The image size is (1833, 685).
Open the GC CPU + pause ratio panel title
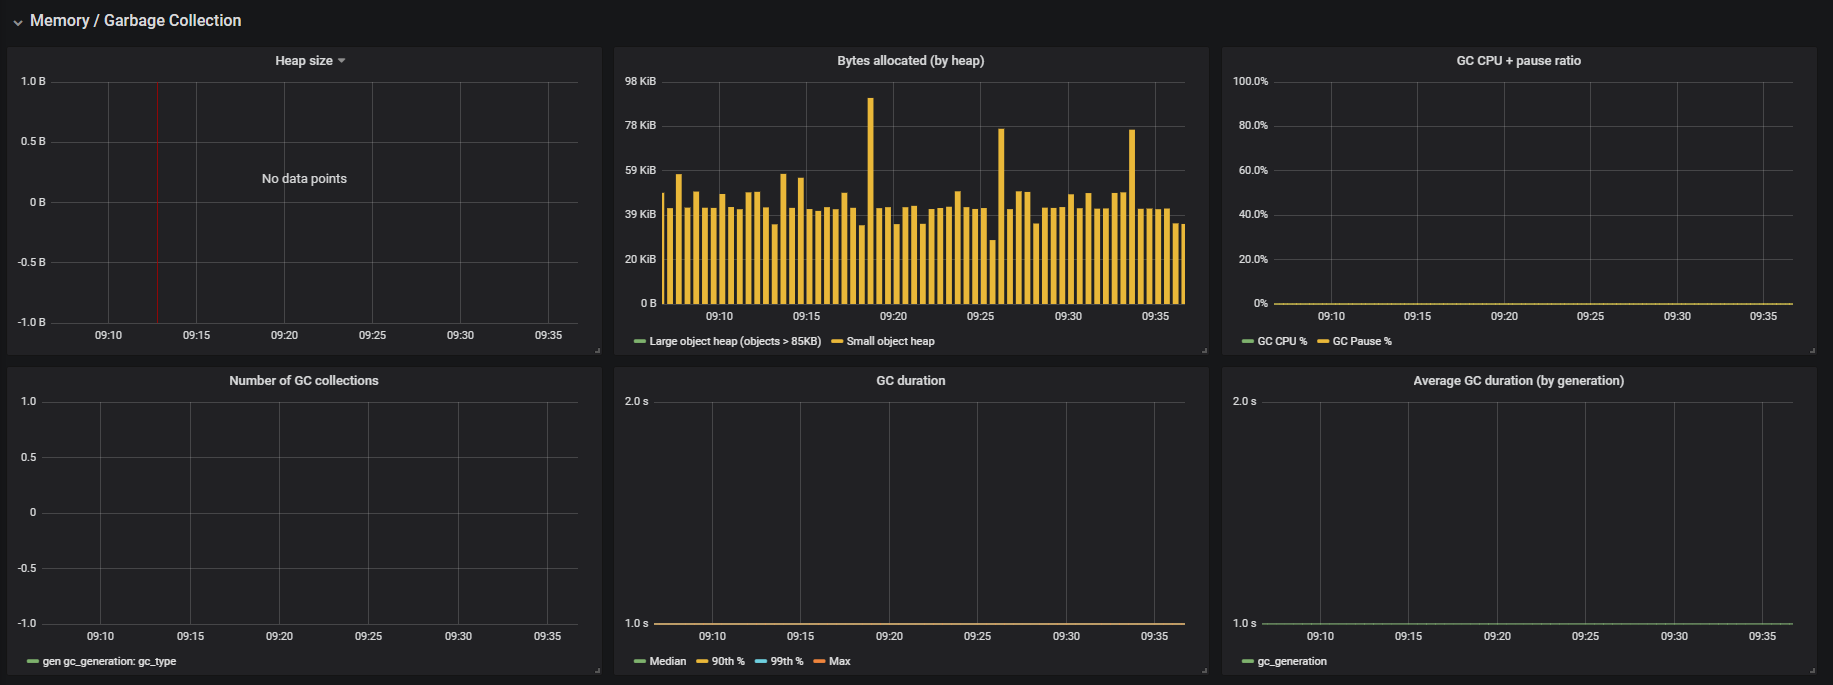[1518, 61]
